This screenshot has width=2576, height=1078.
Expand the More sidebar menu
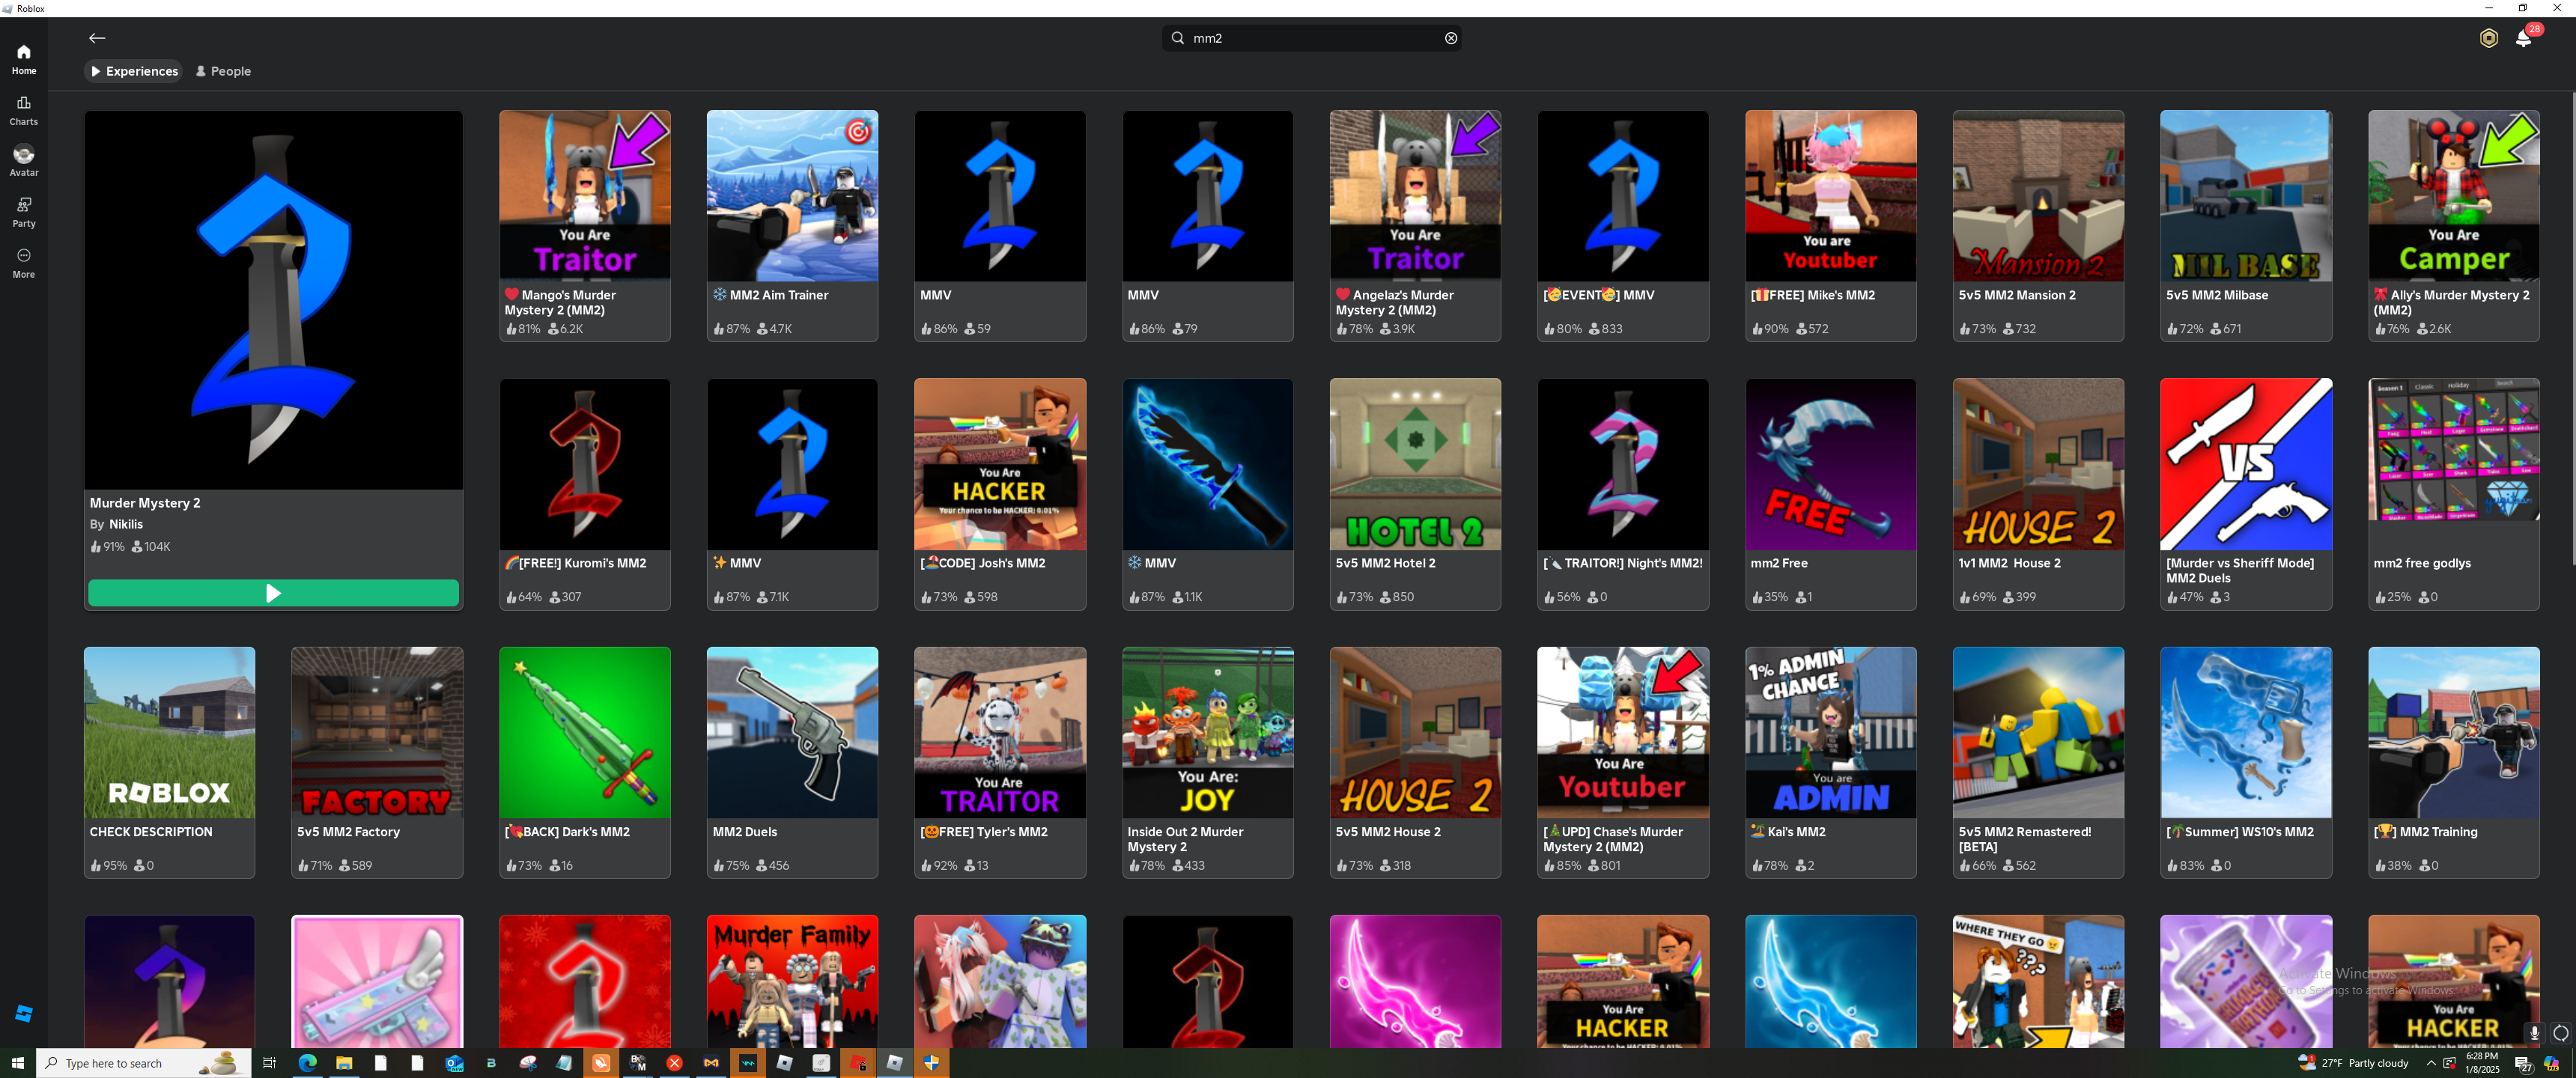click(x=24, y=262)
